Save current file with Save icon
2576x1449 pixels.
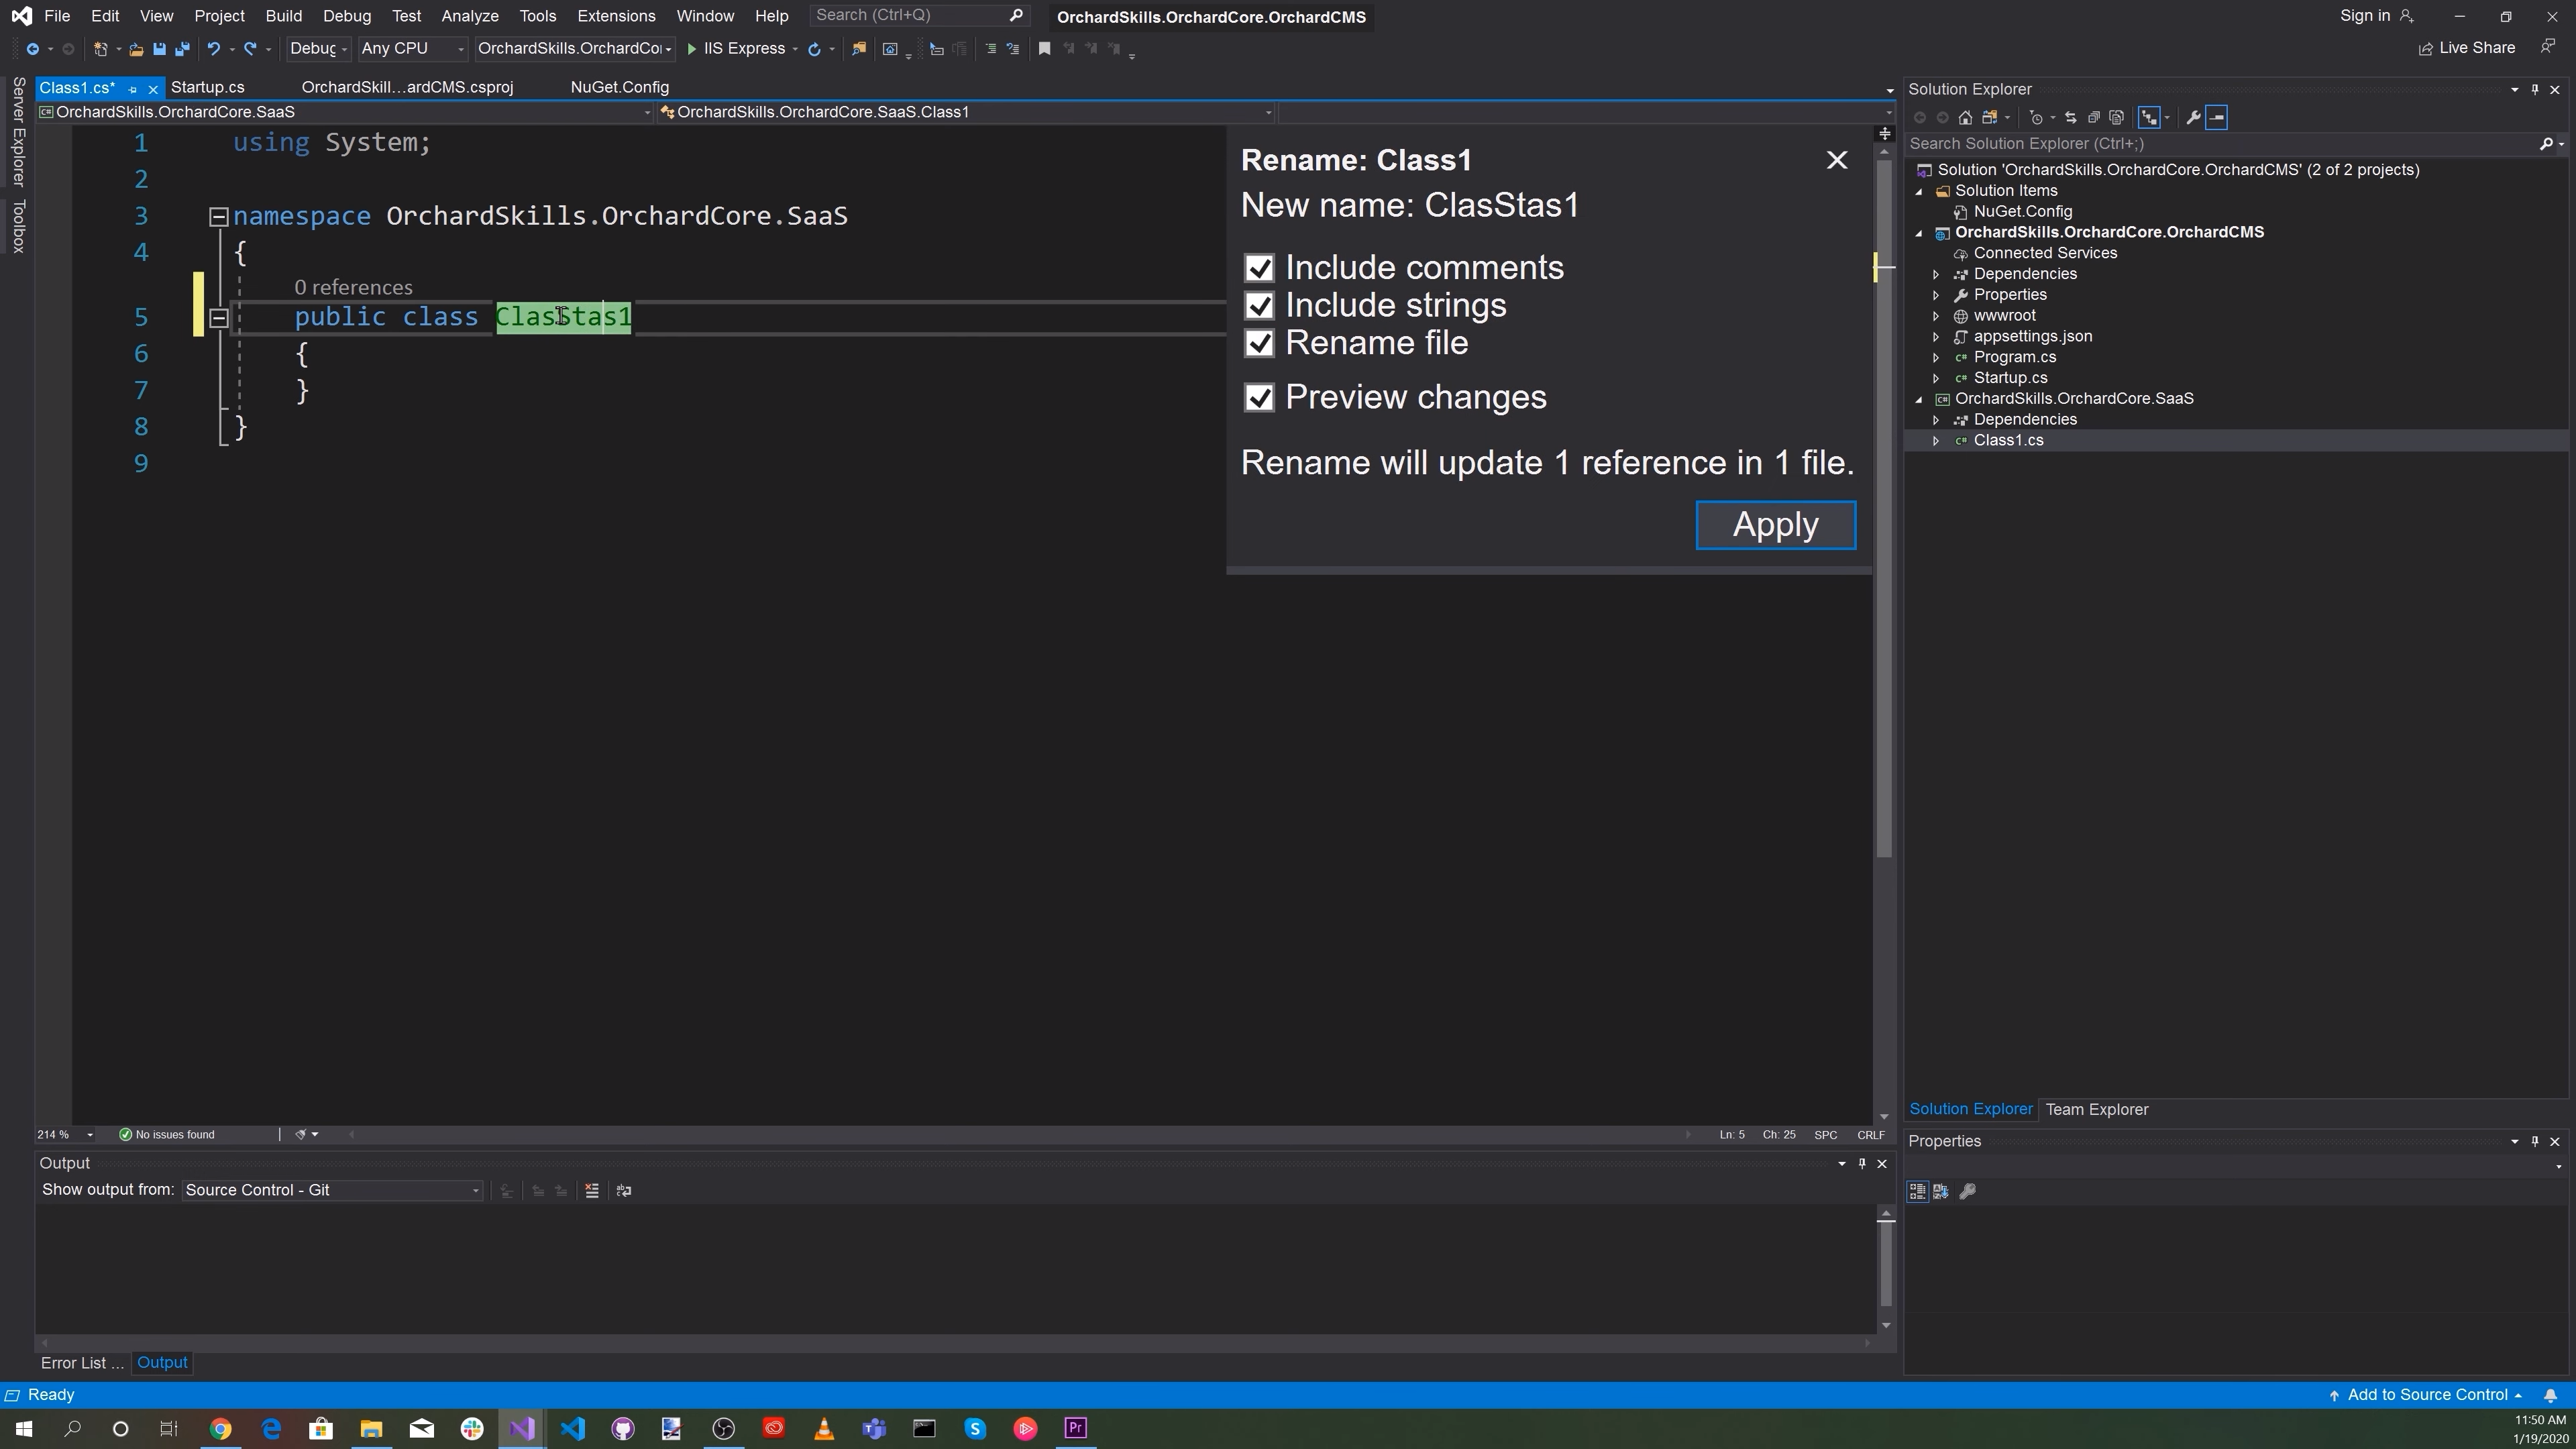coord(159,49)
